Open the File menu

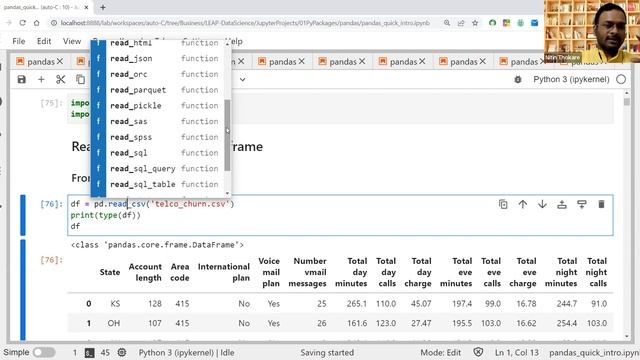(18, 41)
